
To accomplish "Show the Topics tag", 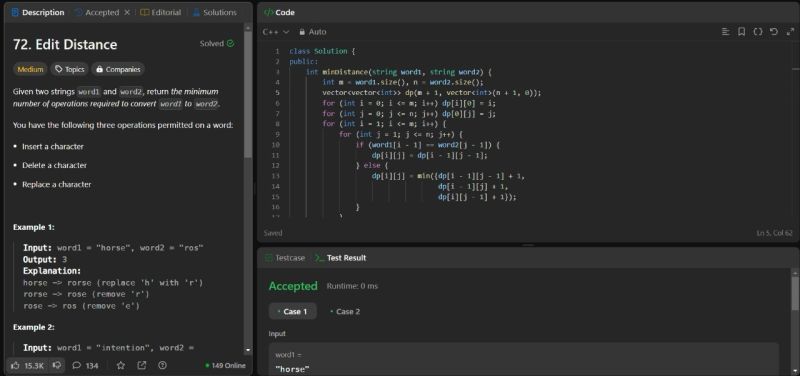I will pos(69,69).
